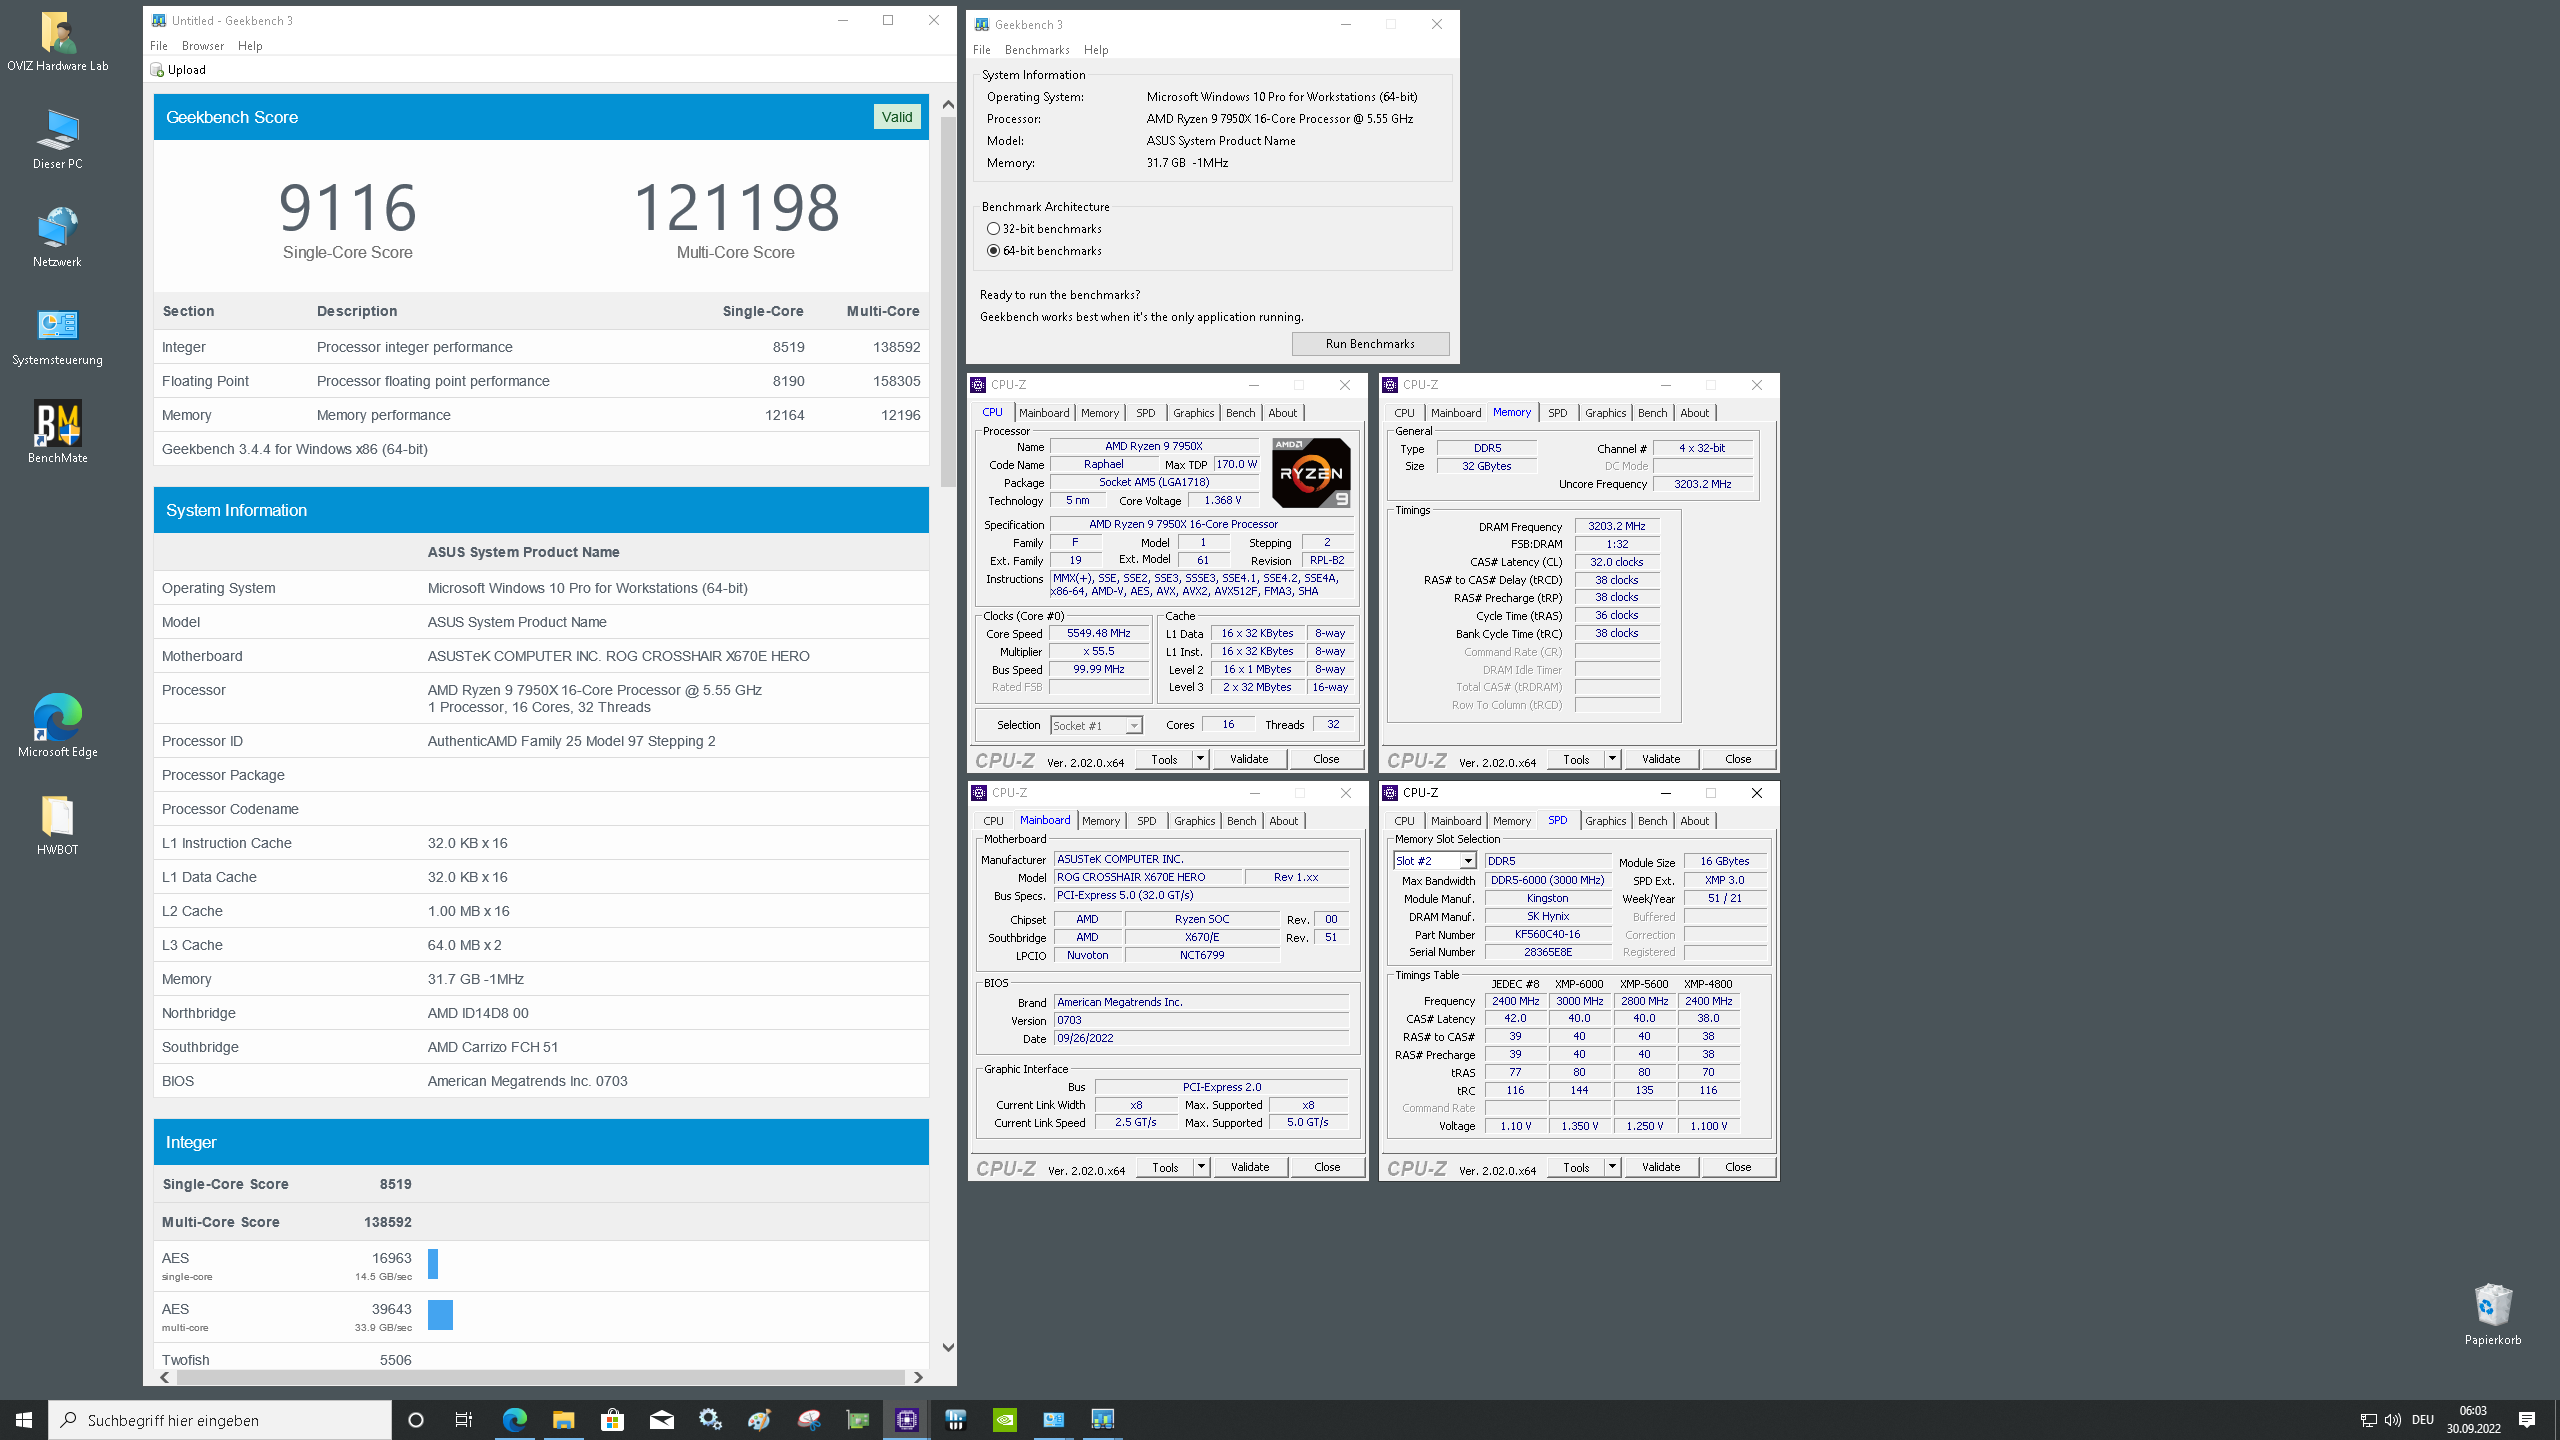
Task: Switch to Mainboard tab in CPU-Z CPU window
Action: point(1044,413)
